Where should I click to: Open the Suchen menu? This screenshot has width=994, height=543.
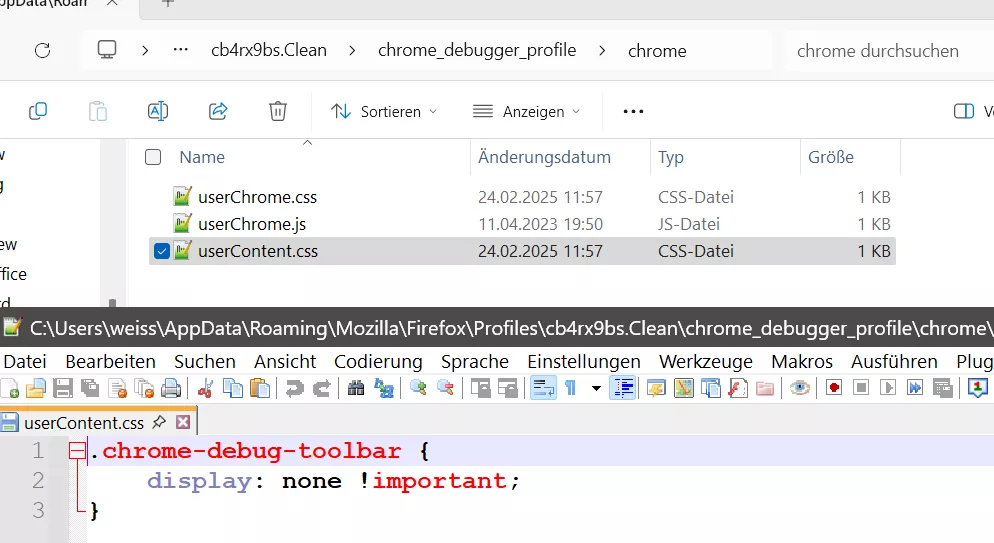(205, 361)
